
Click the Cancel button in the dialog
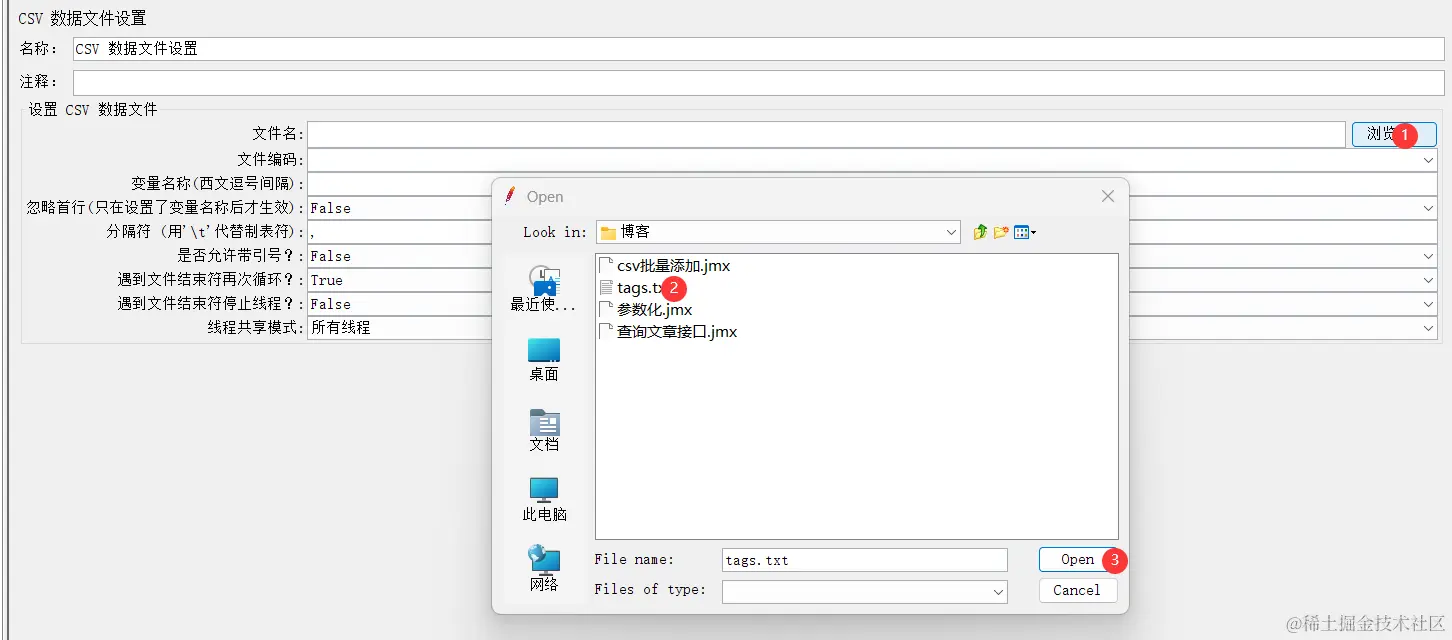1078,590
